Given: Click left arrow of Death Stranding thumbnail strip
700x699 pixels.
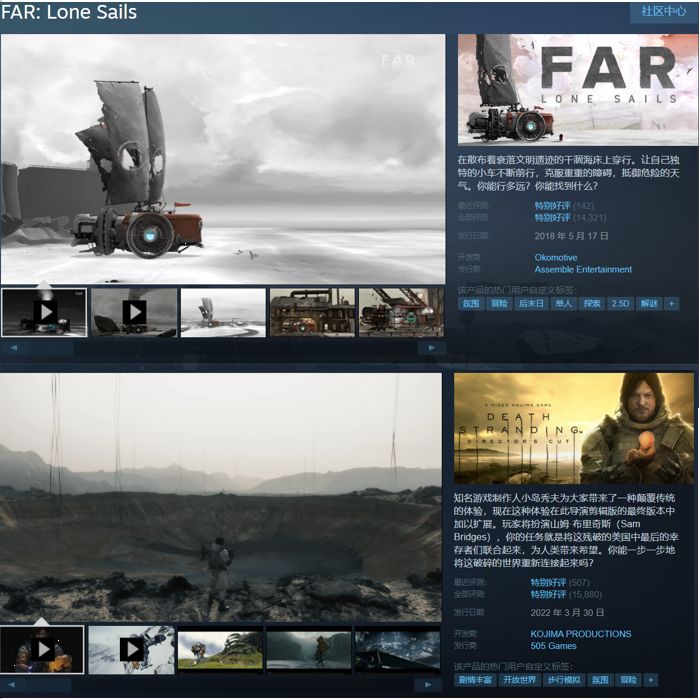Looking at the screenshot, I should [12, 684].
